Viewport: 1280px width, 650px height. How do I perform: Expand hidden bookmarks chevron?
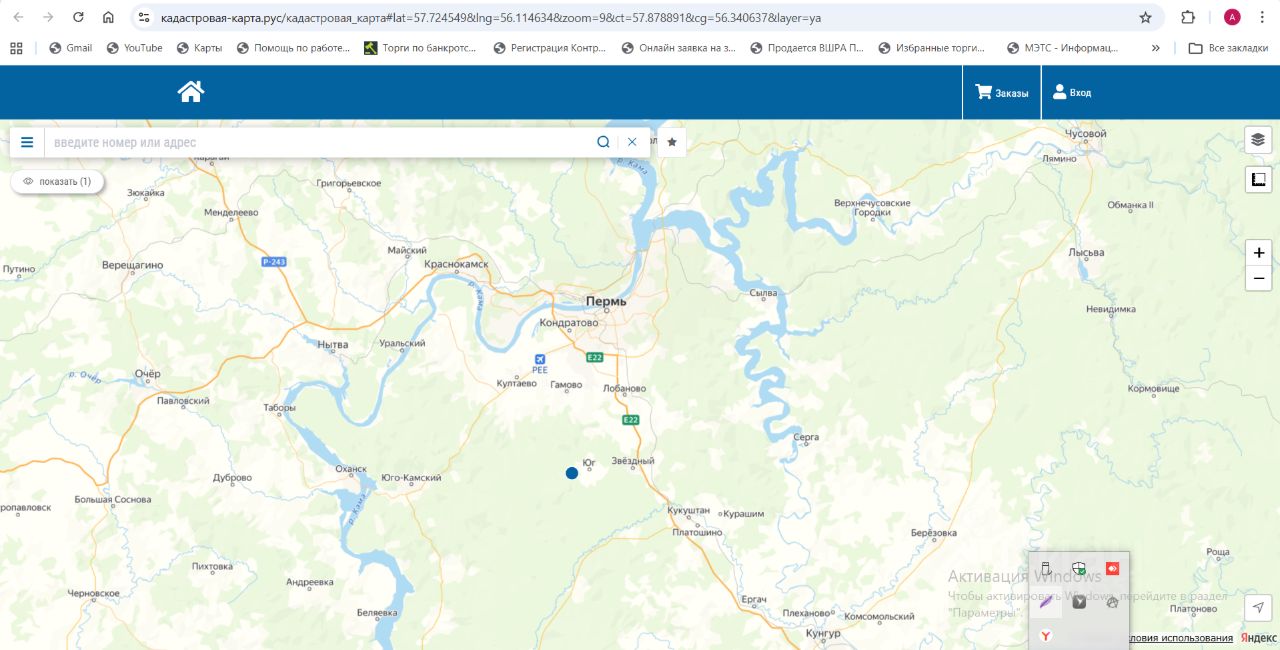[x=1156, y=48]
